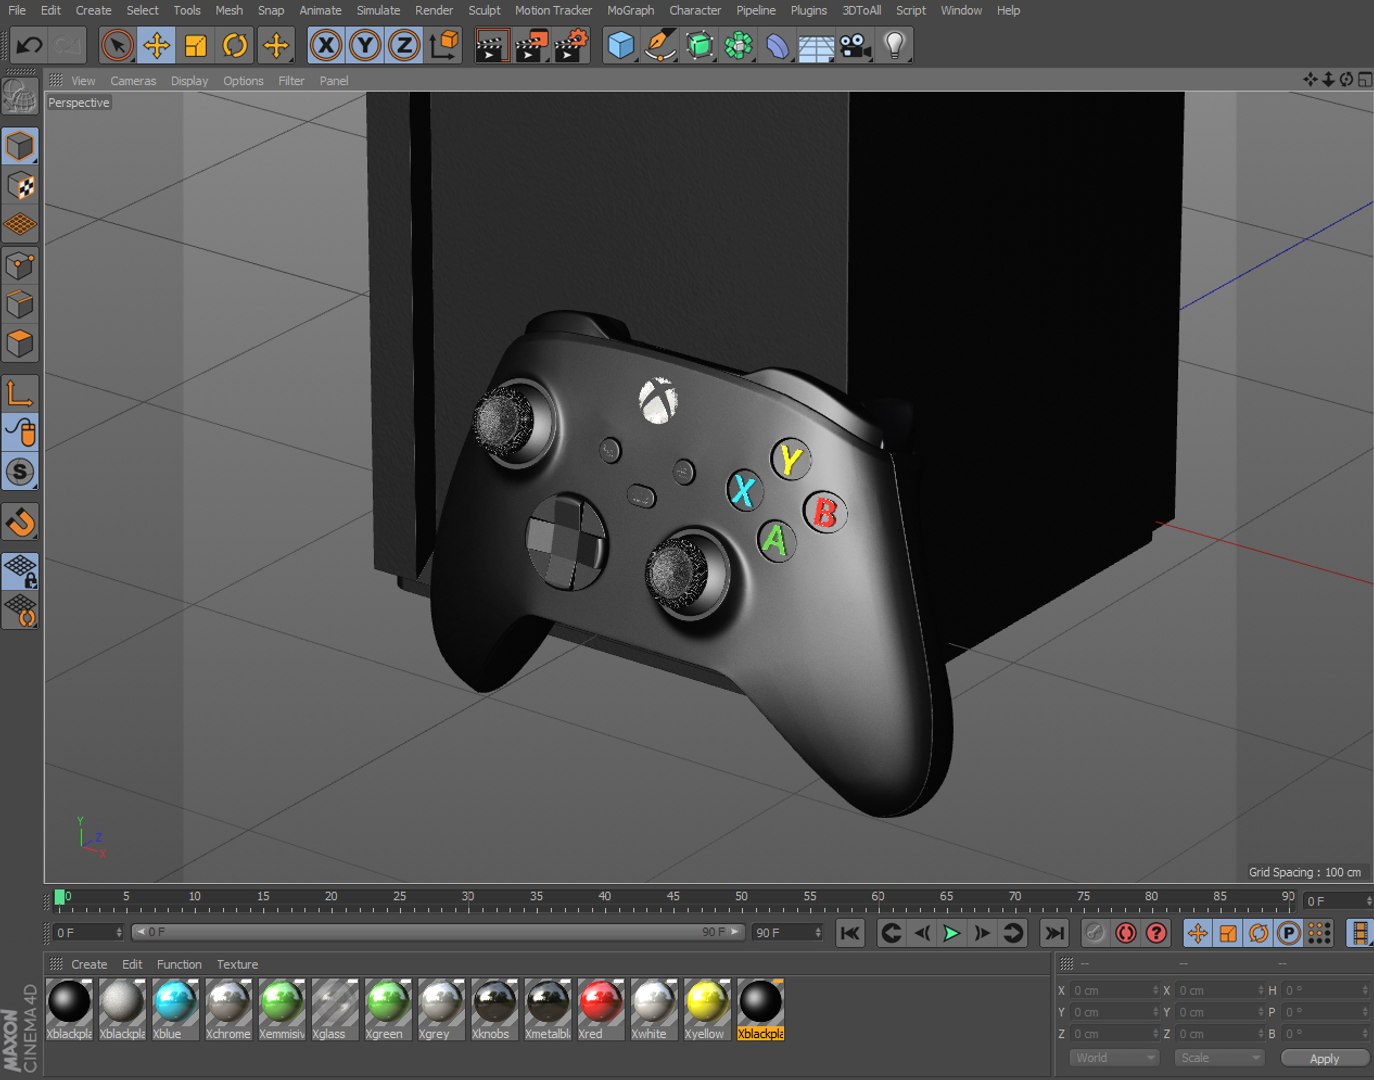Switch to Texture mode checkerboard icon
This screenshot has height=1080, width=1374.
point(21,186)
